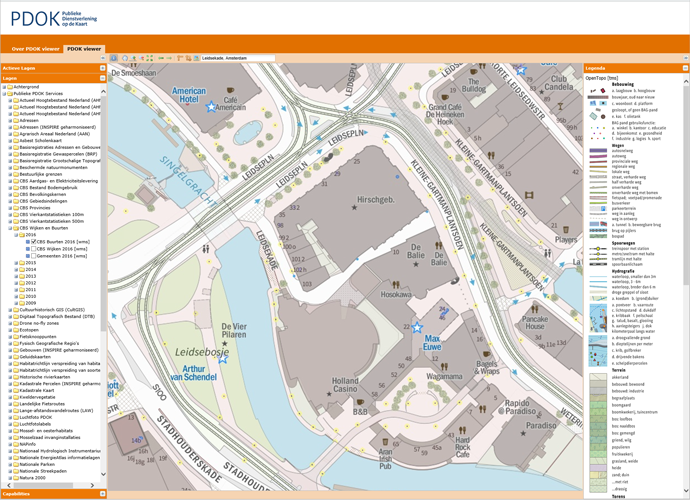
Task: Expand the 2009 folder node
Action: (x=16, y=303)
